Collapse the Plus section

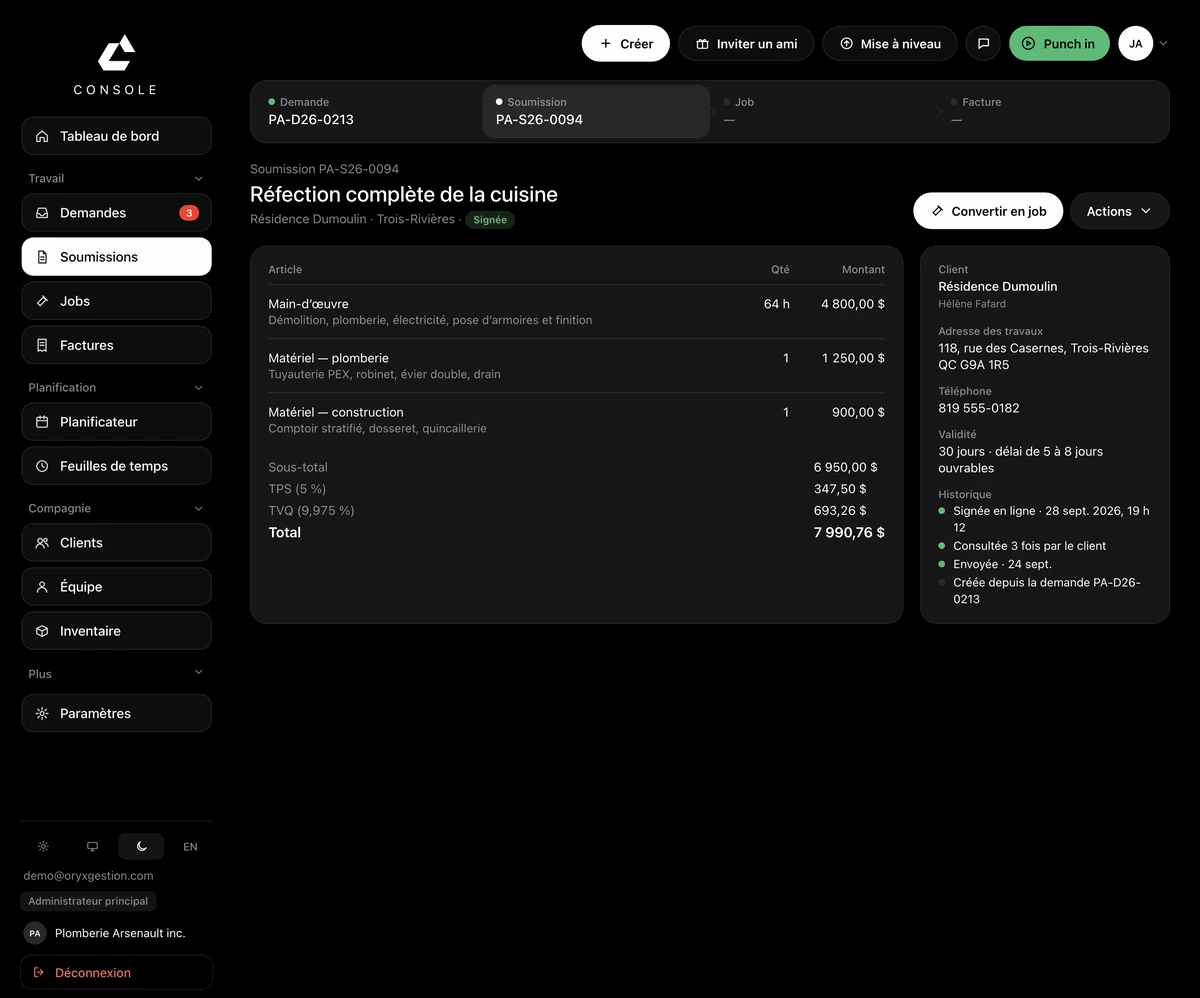coord(198,674)
